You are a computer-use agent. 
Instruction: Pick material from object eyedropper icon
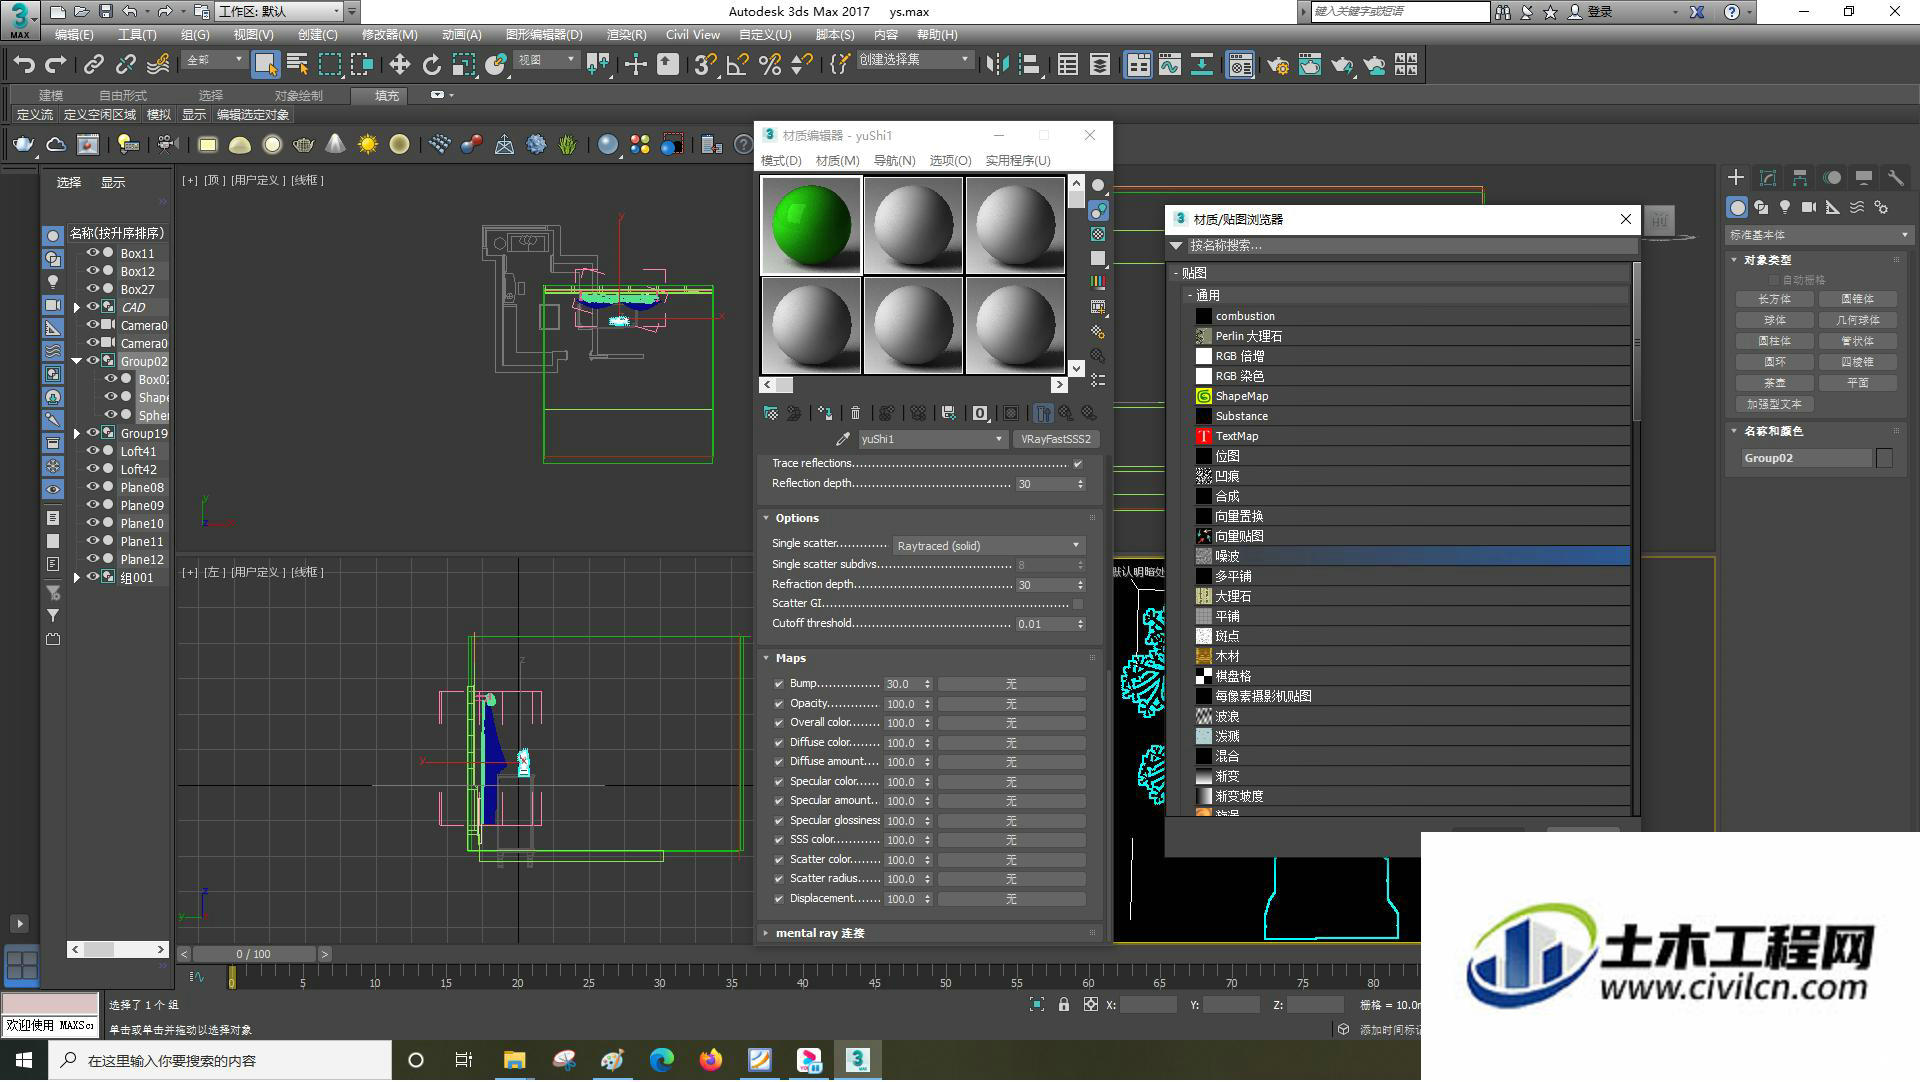[x=843, y=439]
